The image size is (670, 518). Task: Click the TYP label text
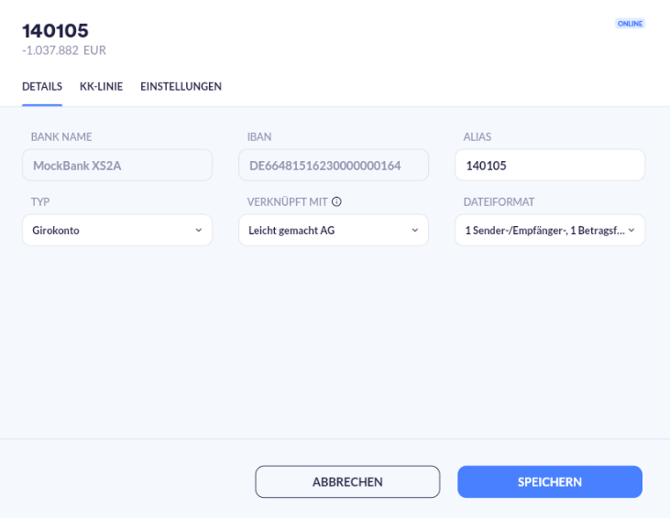click(x=40, y=202)
